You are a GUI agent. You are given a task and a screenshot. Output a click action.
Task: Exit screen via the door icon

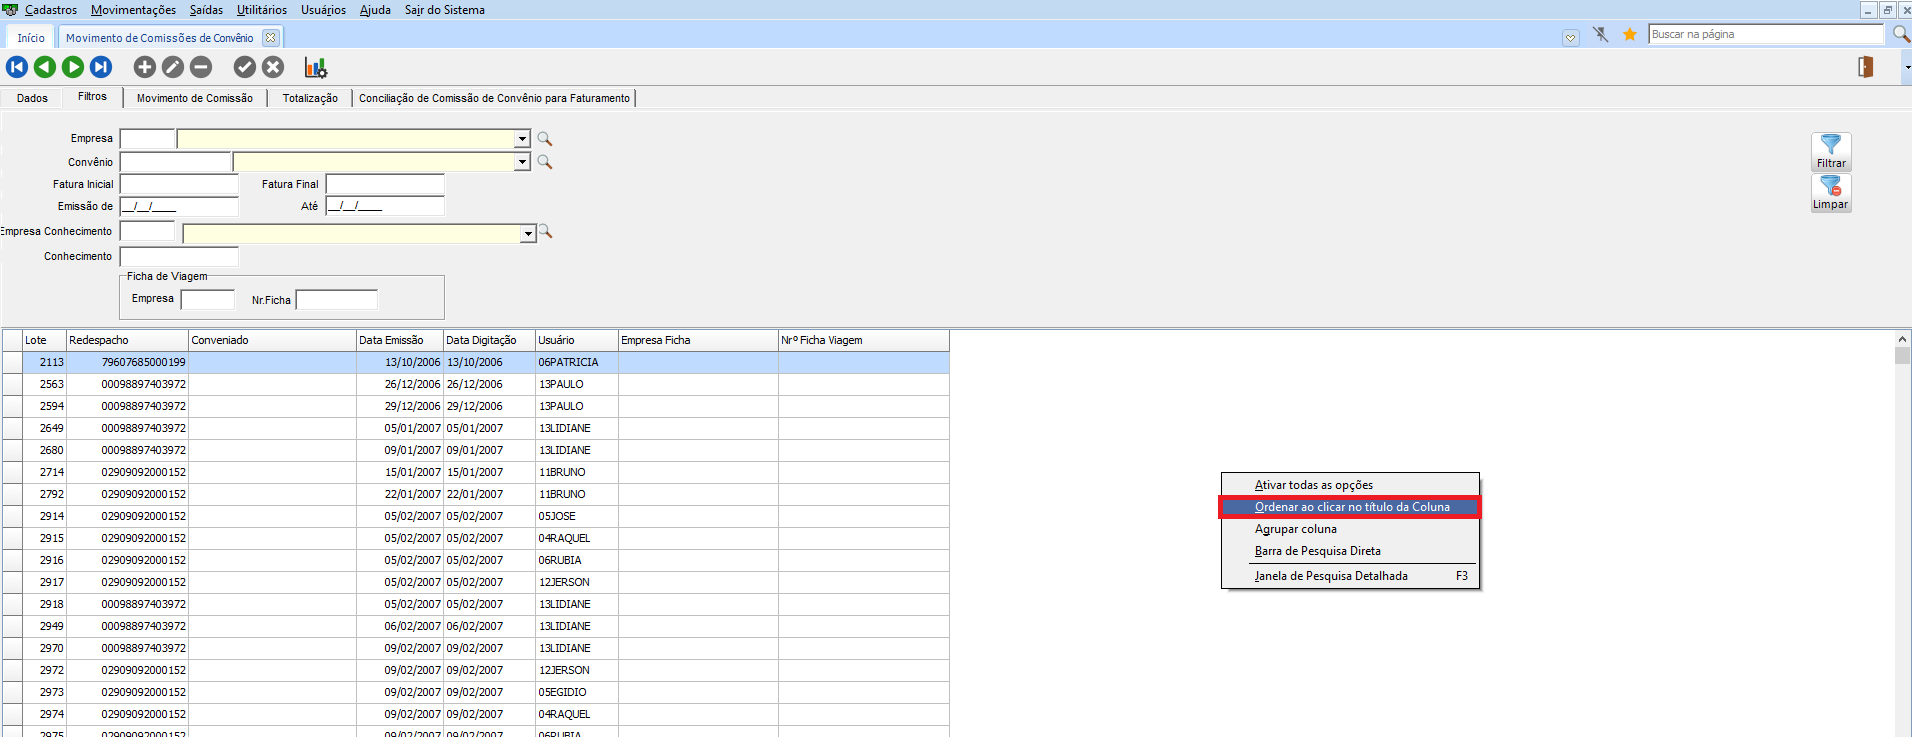tap(1866, 67)
